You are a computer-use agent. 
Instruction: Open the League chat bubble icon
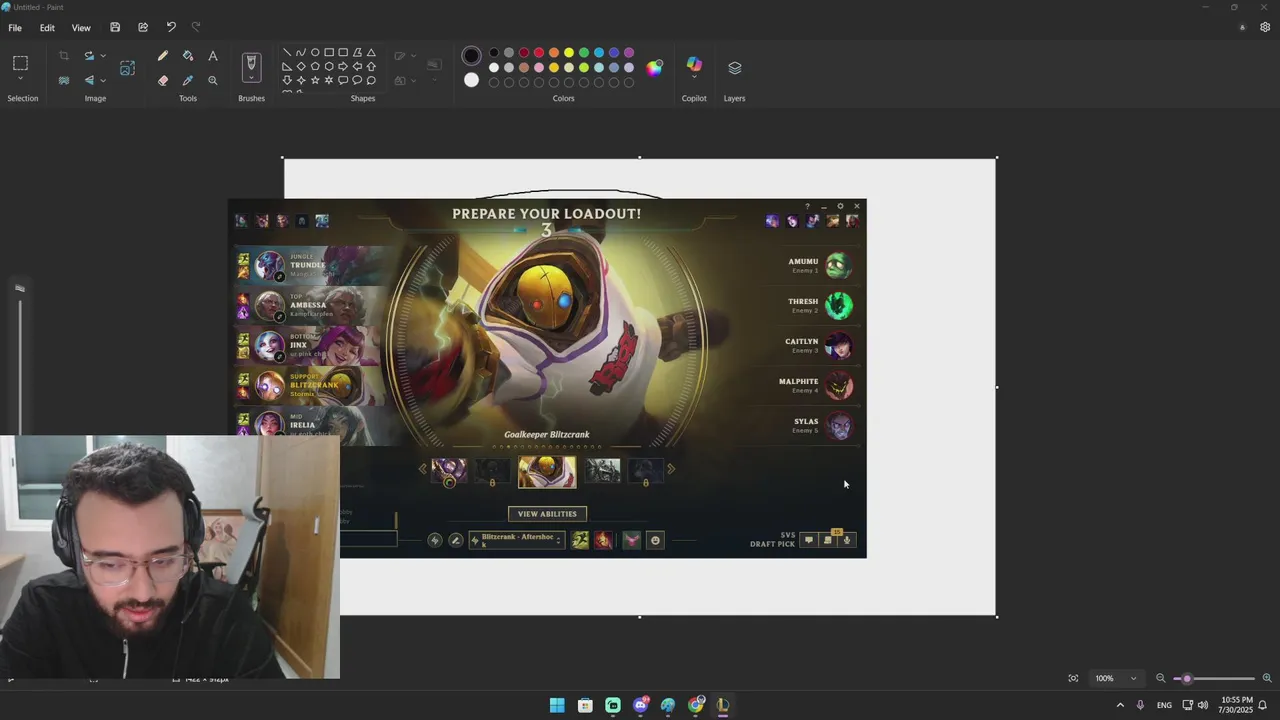pyautogui.click(x=809, y=540)
